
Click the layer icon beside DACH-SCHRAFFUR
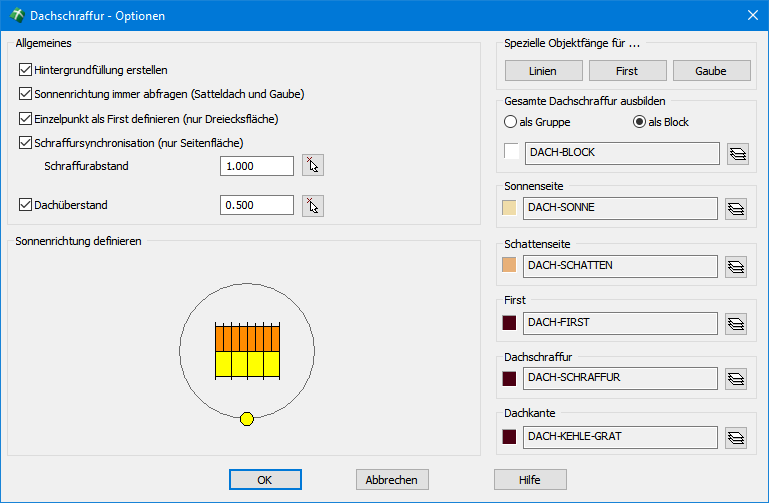pos(738,379)
